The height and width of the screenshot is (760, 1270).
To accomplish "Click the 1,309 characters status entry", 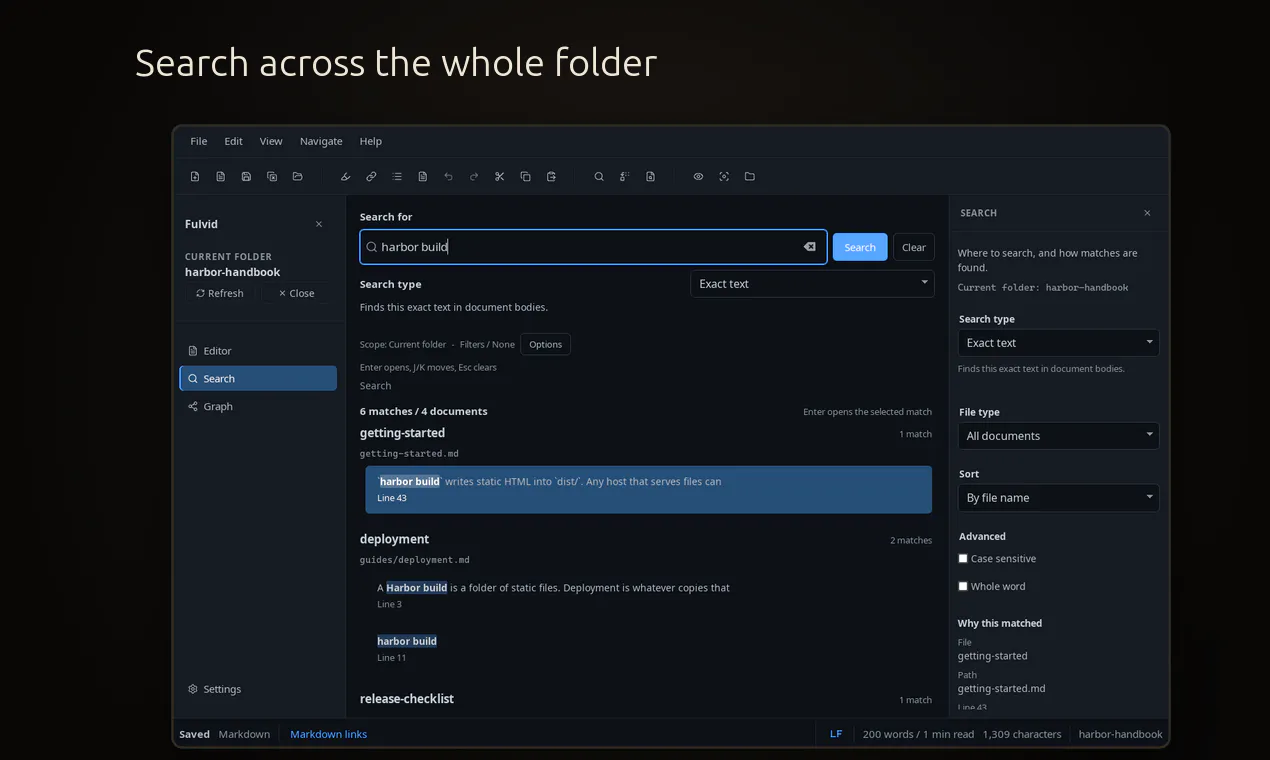I will [1022, 734].
